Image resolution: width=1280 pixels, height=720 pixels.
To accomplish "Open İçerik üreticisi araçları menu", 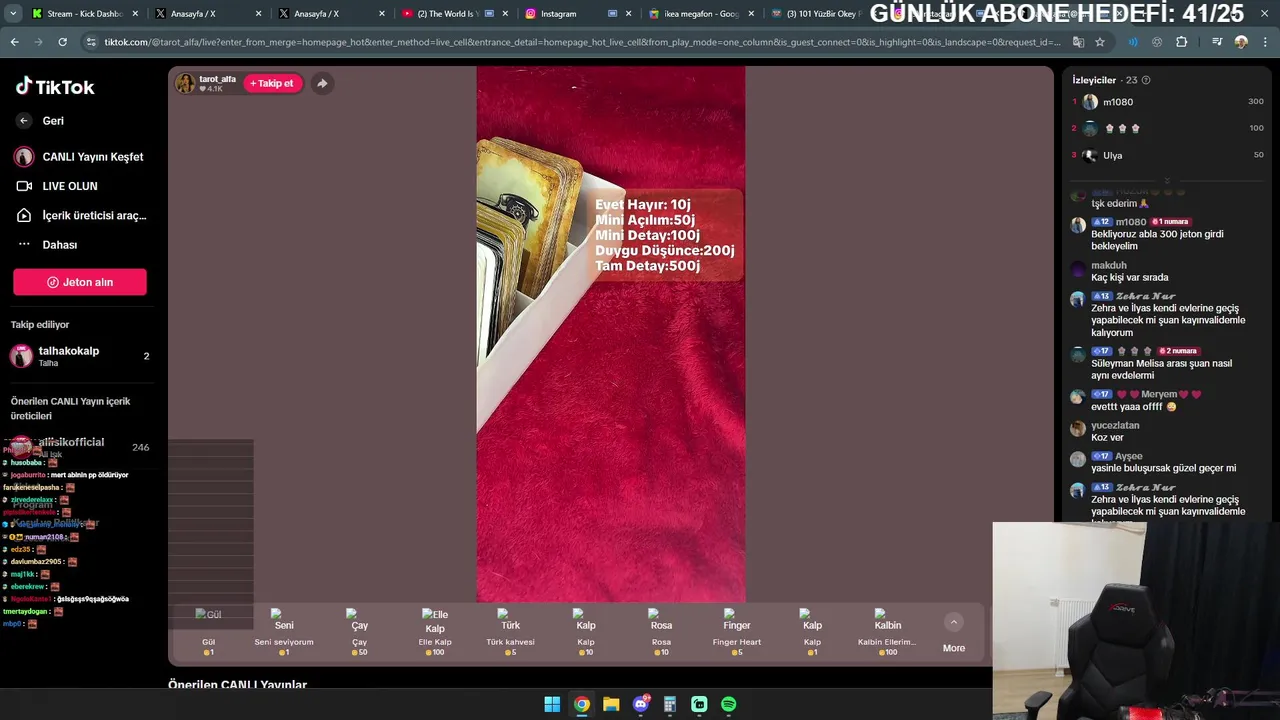I will click(82, 215).
